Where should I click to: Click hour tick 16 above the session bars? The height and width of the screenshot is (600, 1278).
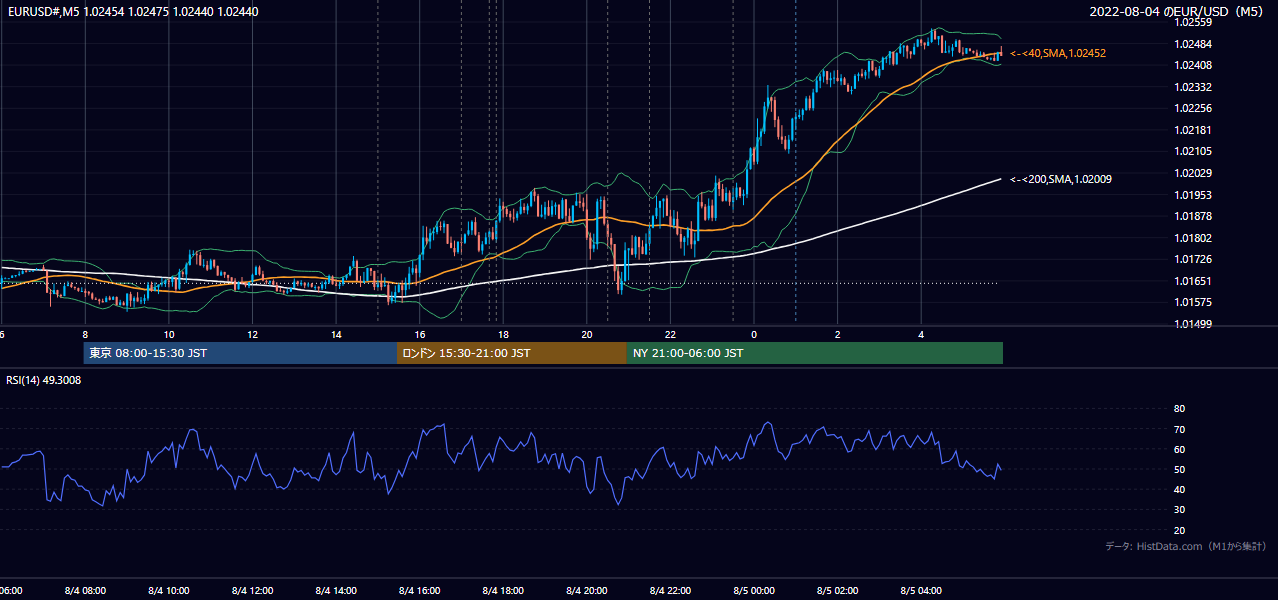420,335
